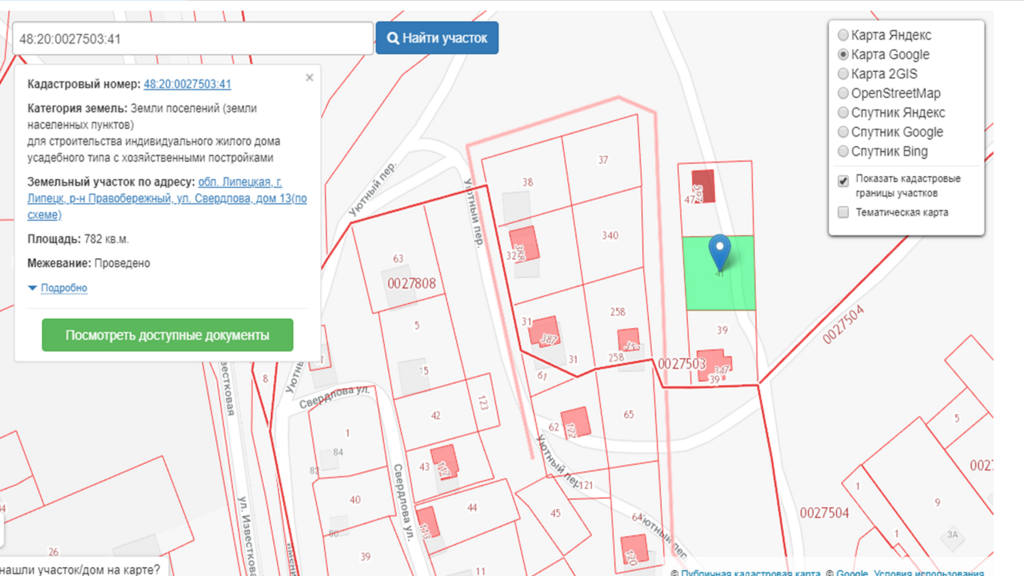
Task: Select OpenStreetMap base layer
Action: 843,93
